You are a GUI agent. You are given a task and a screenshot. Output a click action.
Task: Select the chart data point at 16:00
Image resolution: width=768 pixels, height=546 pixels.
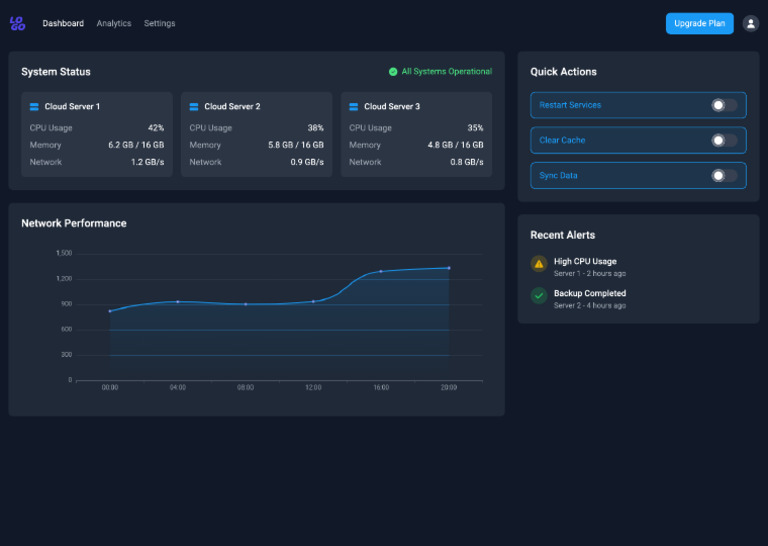381,271
